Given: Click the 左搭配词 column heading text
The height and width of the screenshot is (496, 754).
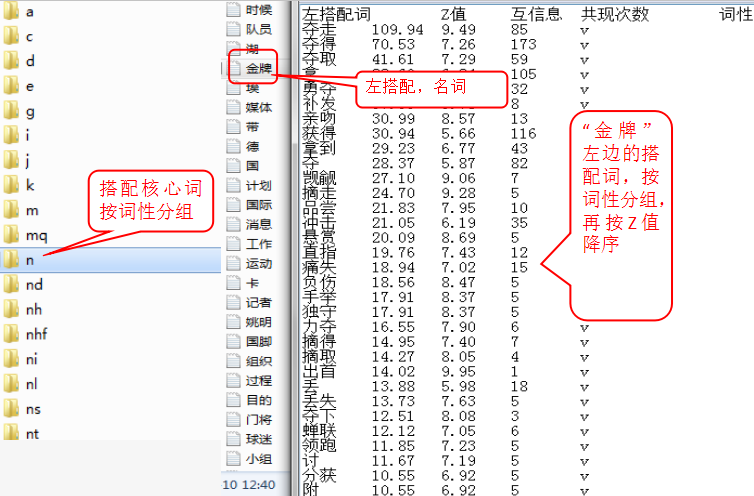Looking at the screenshot, I should [x=336, y=14].
